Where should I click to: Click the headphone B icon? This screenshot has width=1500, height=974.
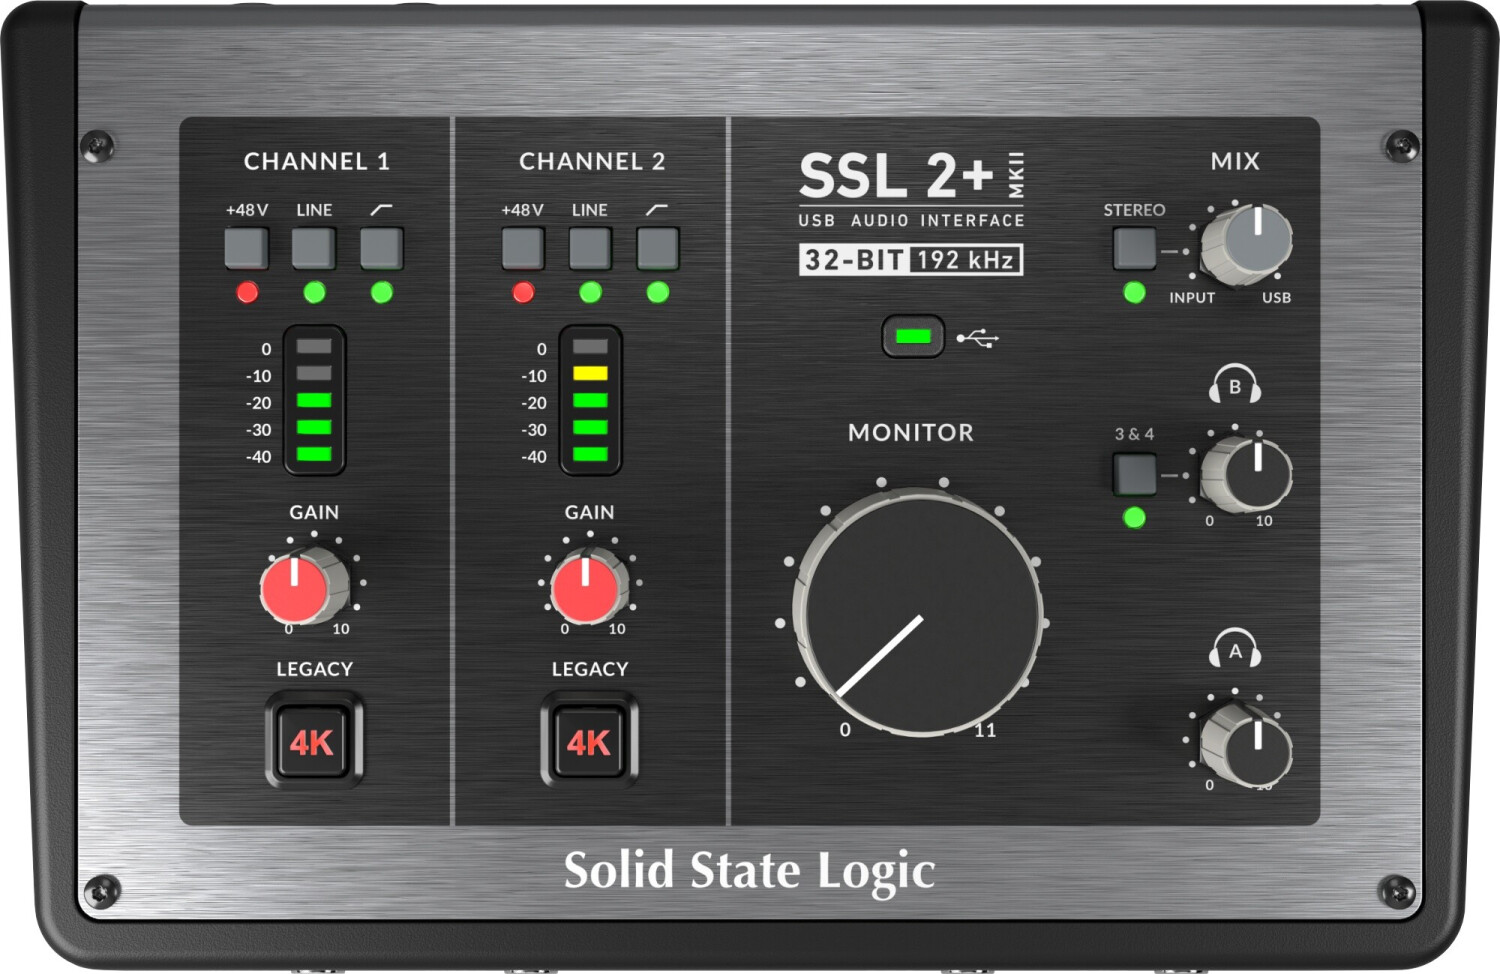click(1235, 386)
